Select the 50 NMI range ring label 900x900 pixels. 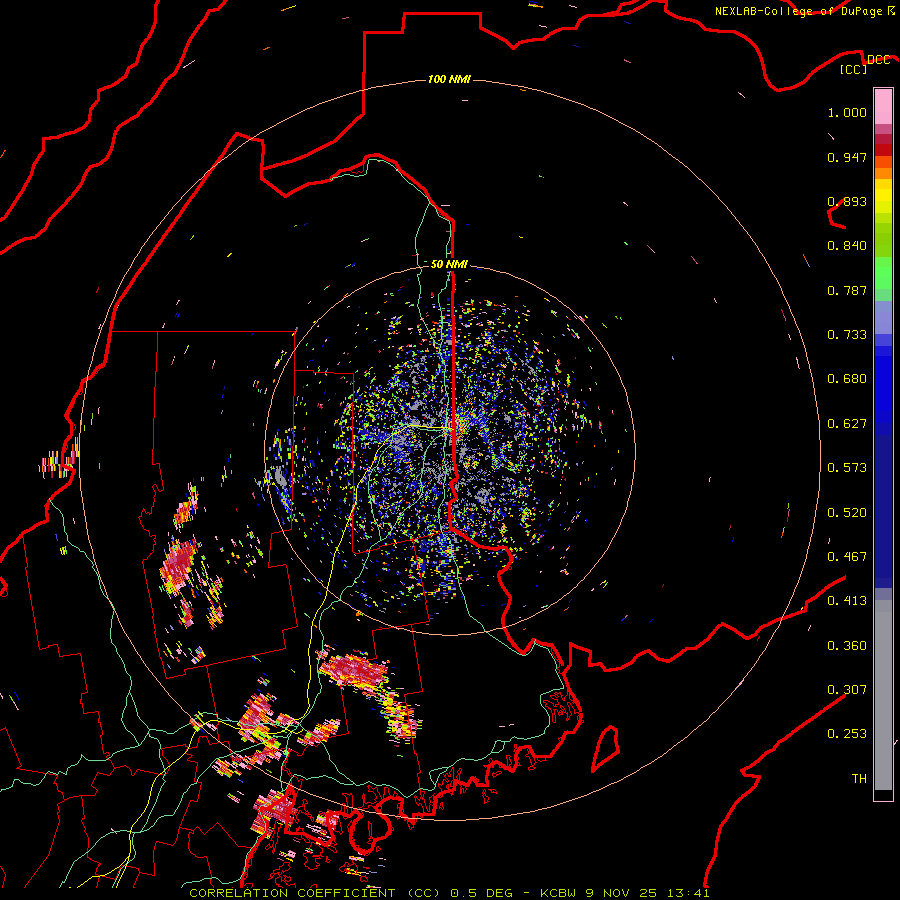coord(449,264)
